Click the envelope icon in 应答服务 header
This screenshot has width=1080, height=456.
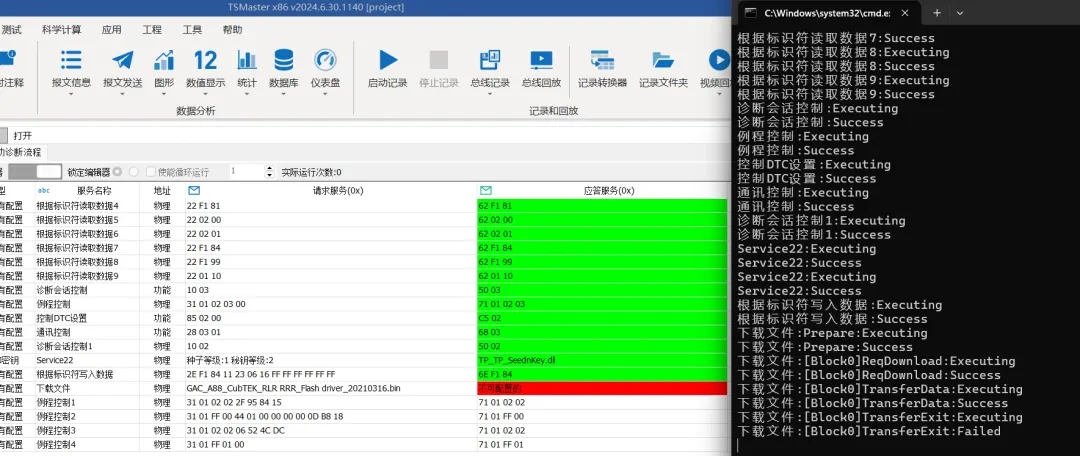486,190
